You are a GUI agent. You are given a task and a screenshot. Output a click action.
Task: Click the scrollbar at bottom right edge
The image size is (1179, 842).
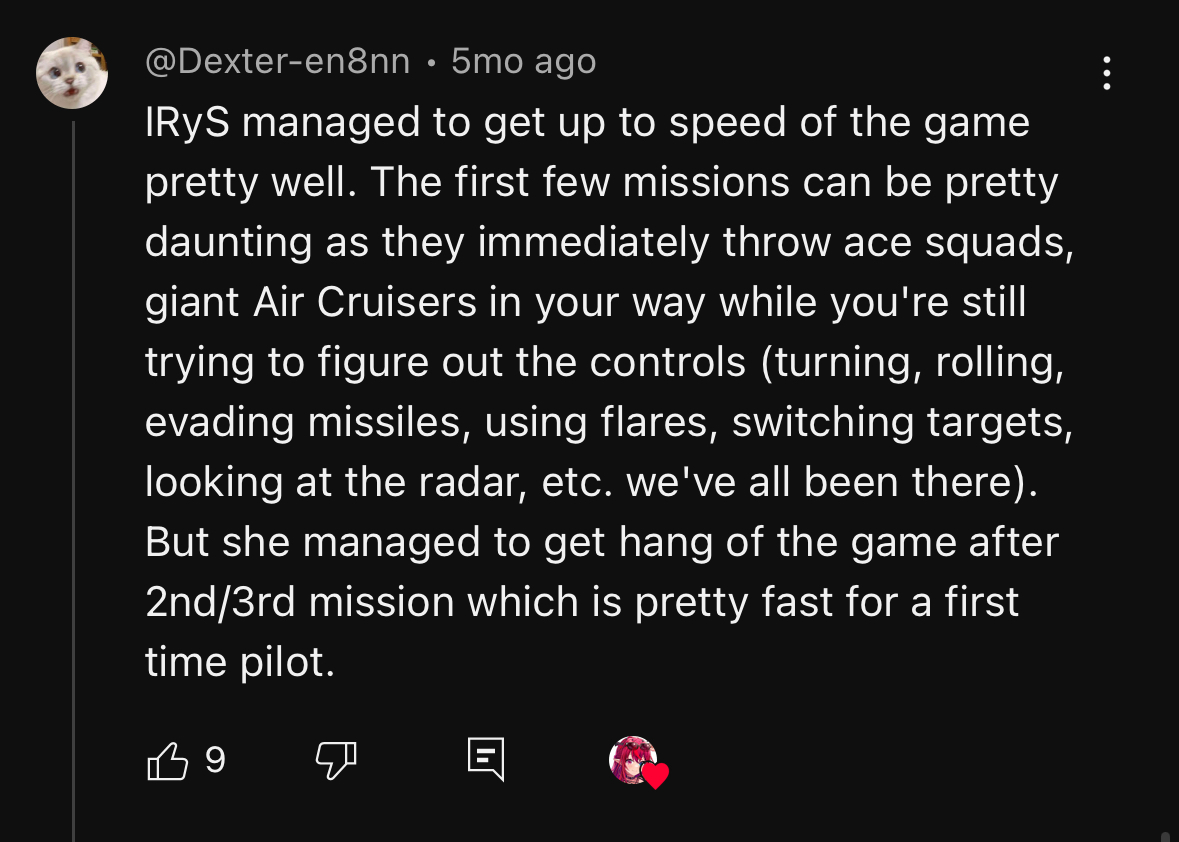[1164, 835]
